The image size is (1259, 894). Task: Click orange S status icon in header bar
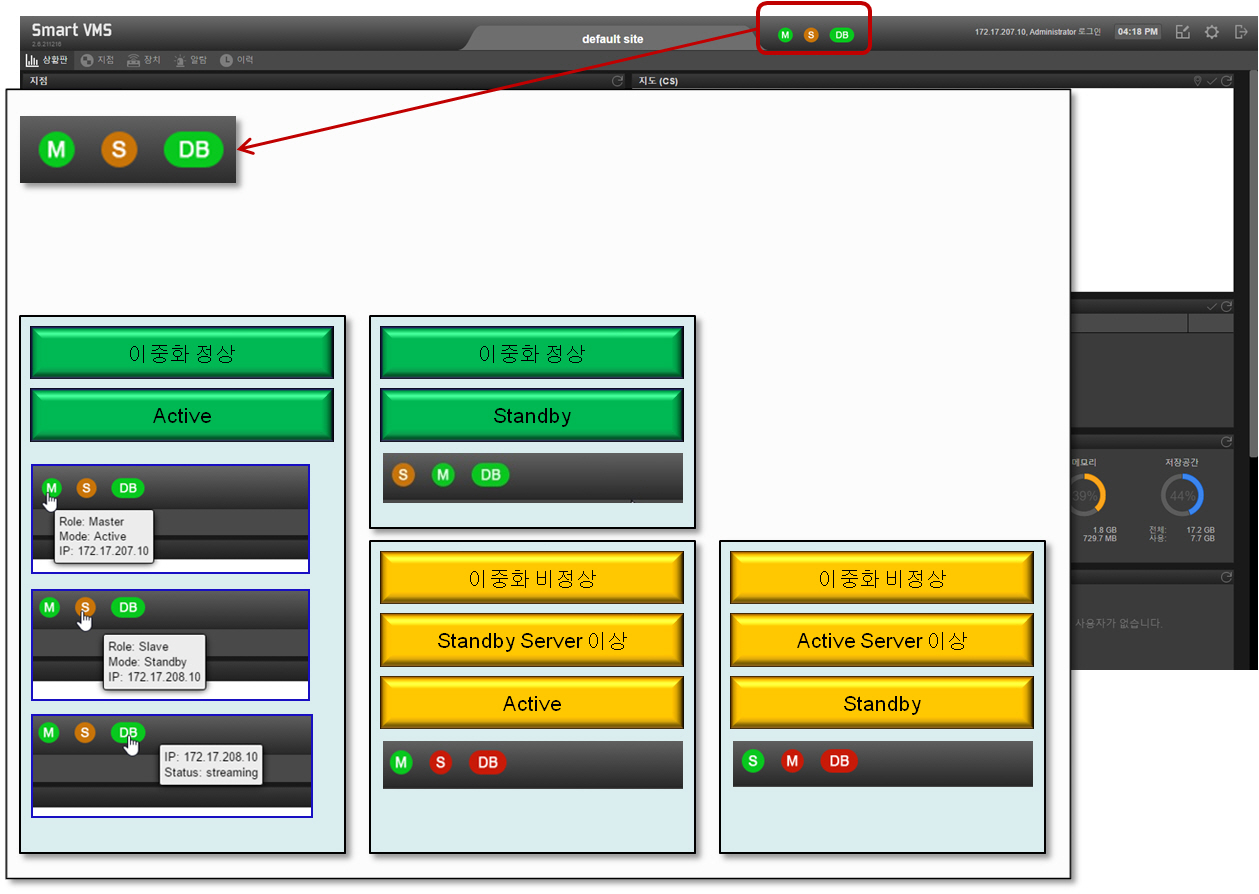811,35
